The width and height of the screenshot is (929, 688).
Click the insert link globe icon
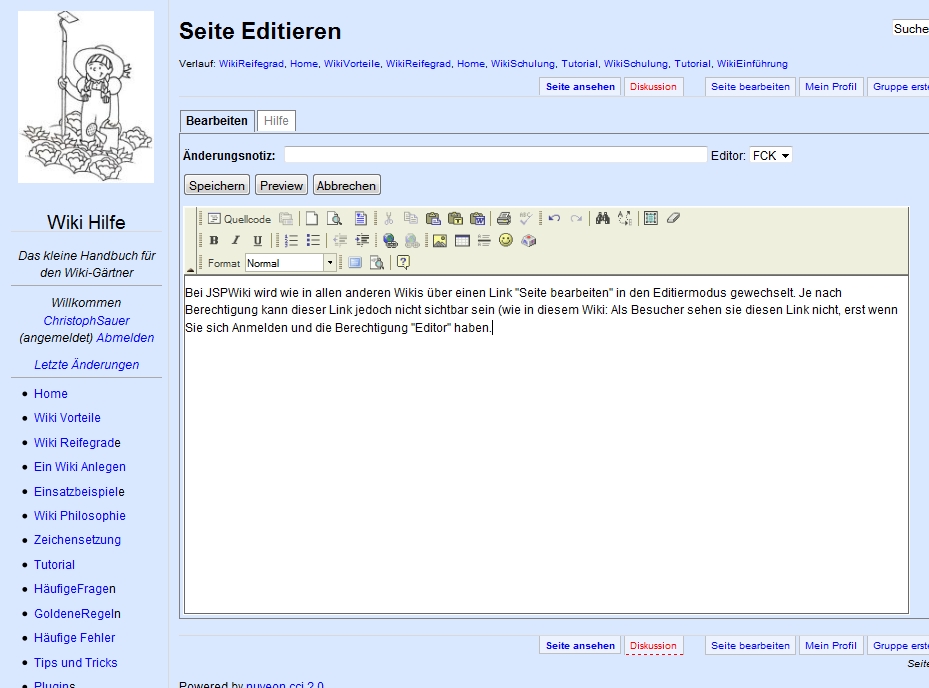(390, 240)
